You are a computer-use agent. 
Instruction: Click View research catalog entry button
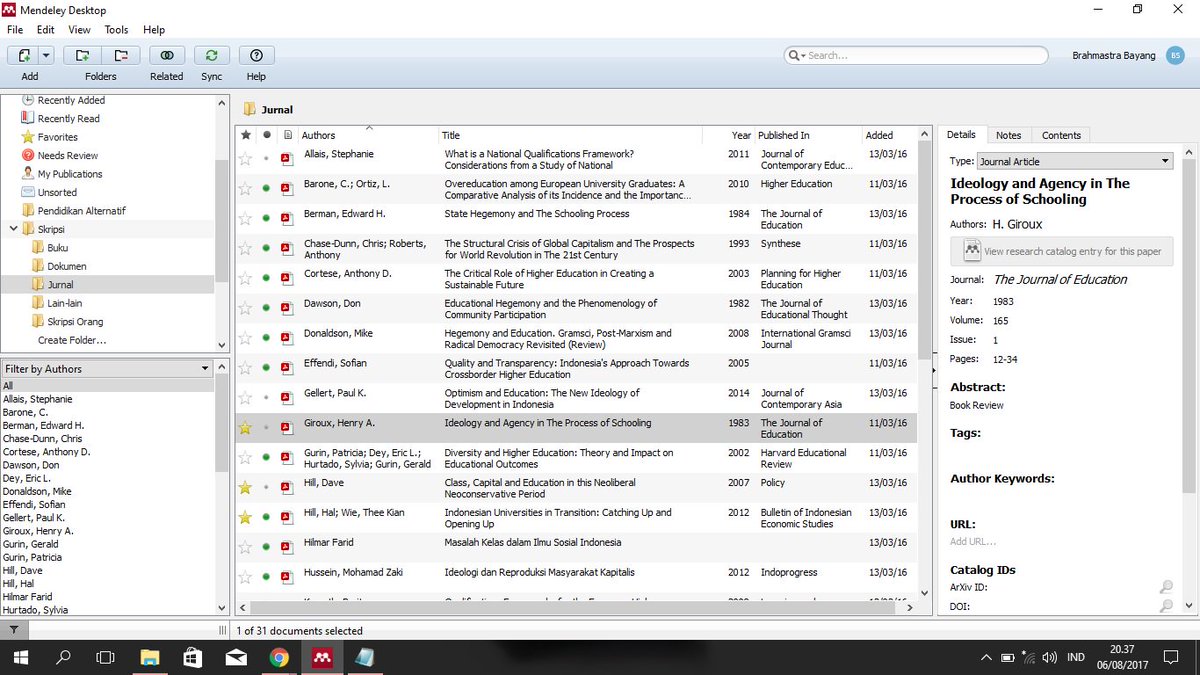pyautogui.click(x=1060, y=251)
